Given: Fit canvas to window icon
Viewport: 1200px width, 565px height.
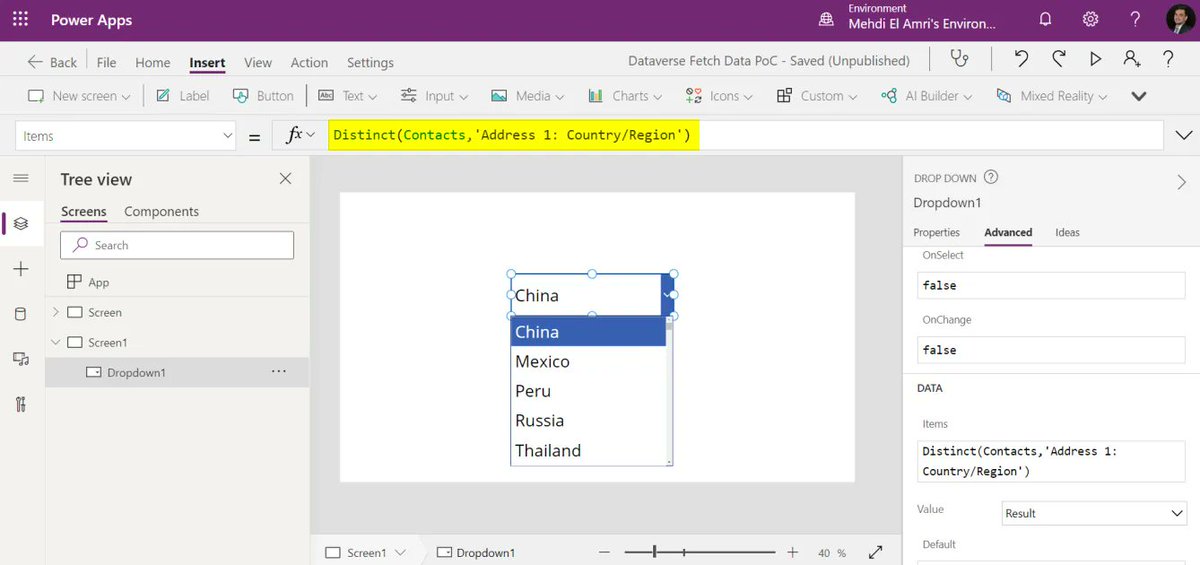Looking at the screenshot, I should [x=876, y=552].
